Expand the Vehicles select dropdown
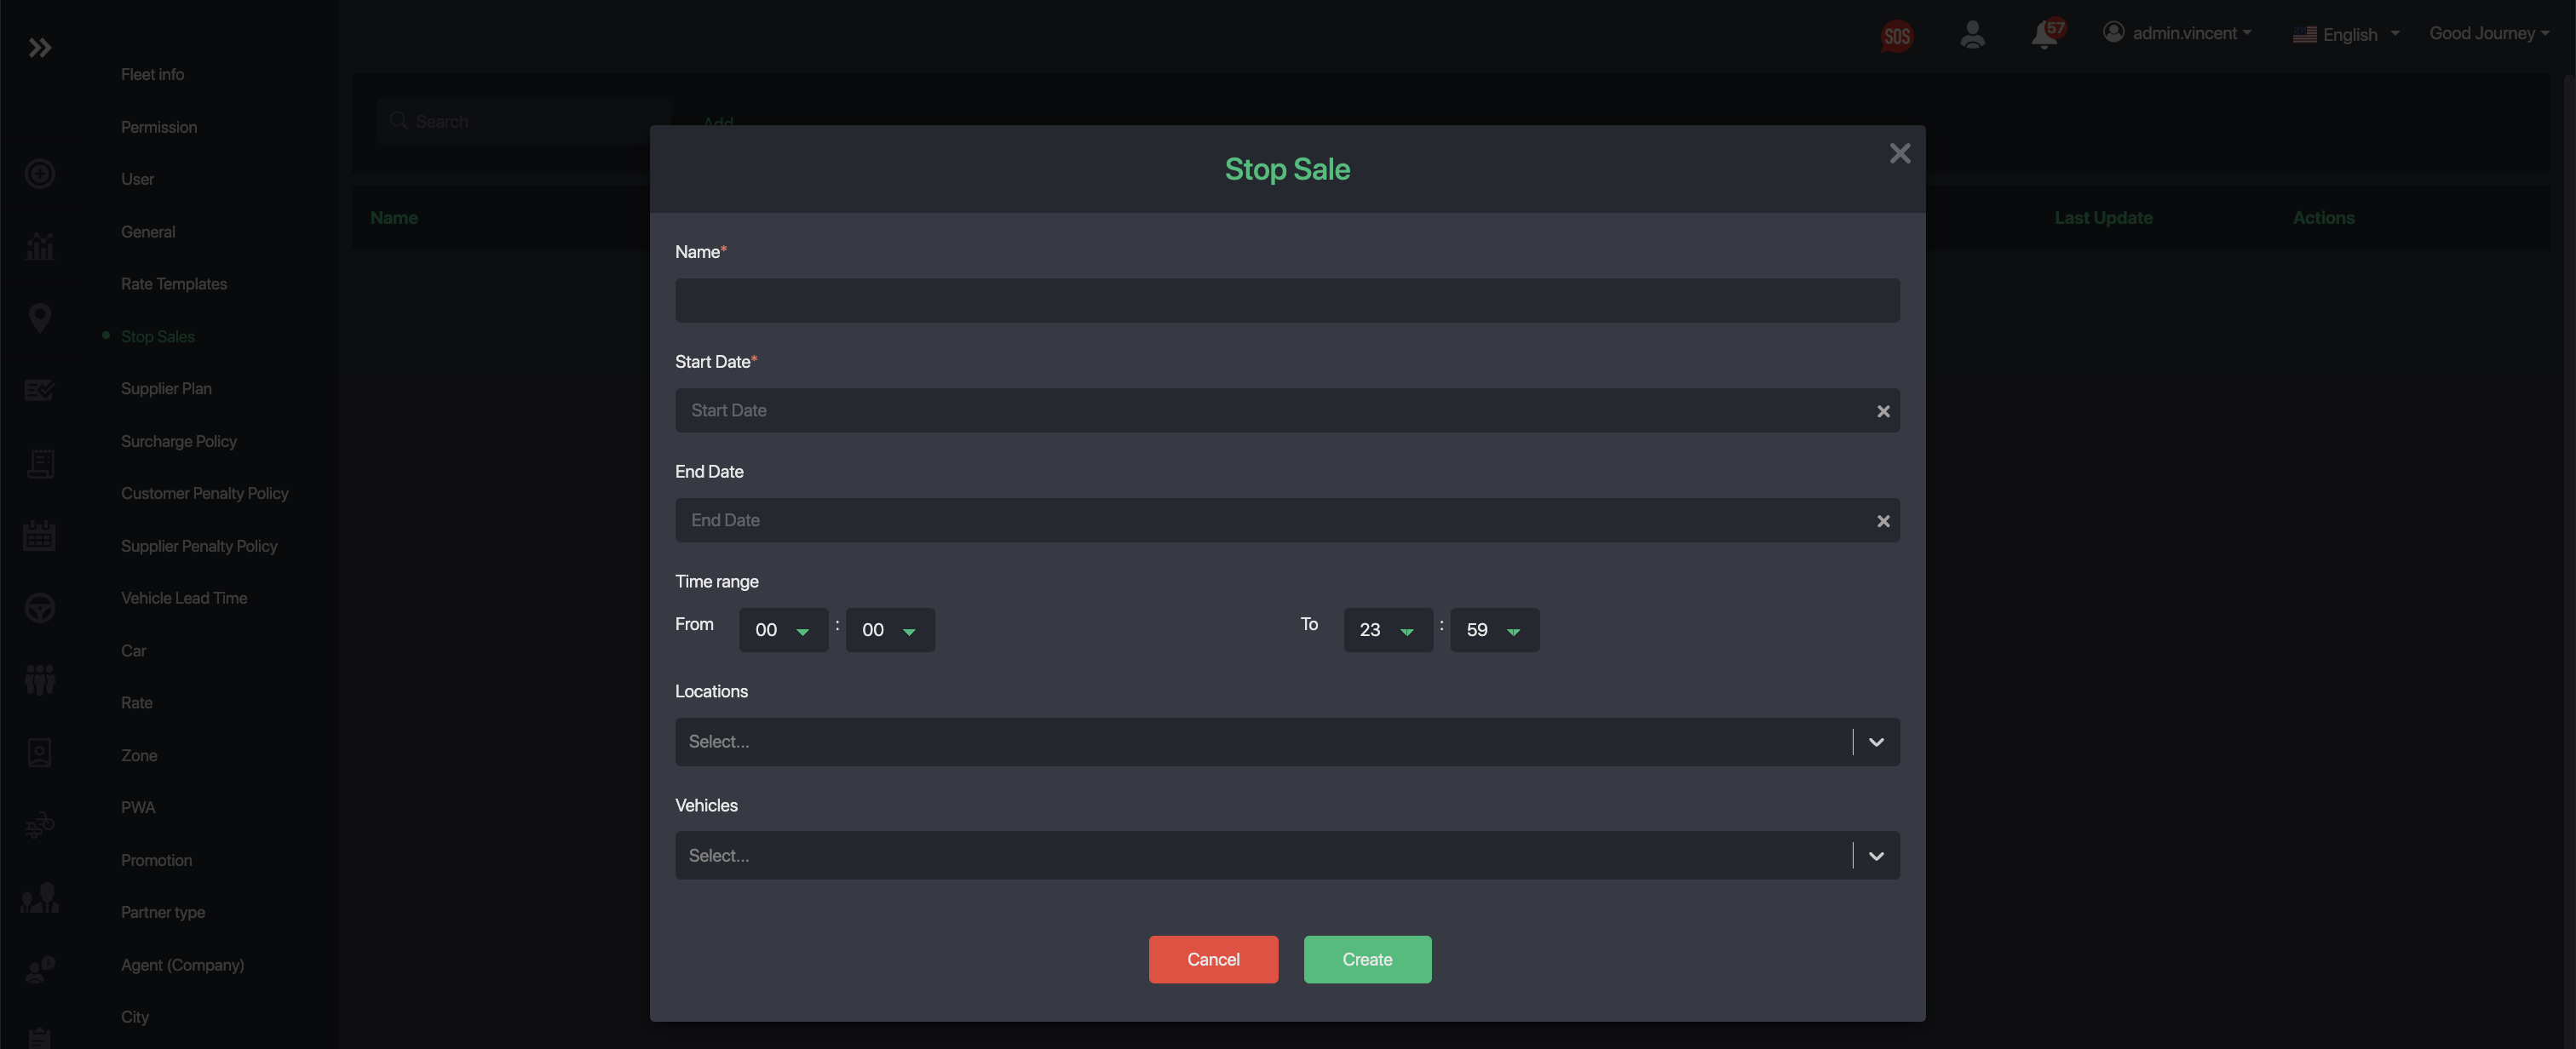This screenshot has width=2576, height=1049. click(1876, 856)
